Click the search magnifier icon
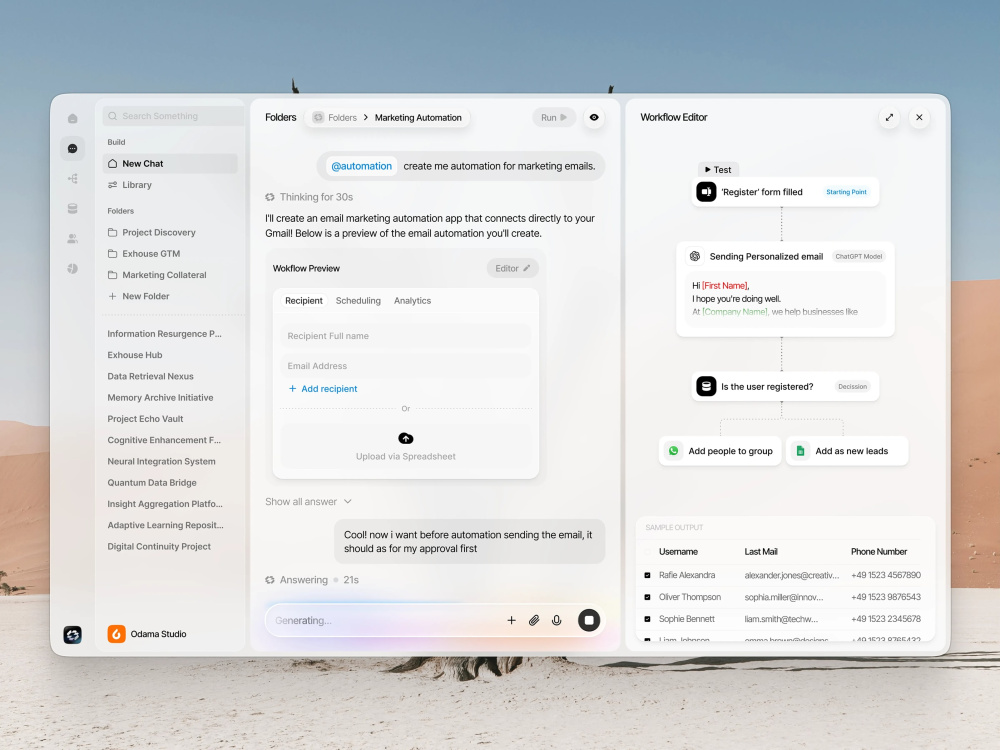The width and height of the screenshot is (1000, 750). tap(113, 116)
